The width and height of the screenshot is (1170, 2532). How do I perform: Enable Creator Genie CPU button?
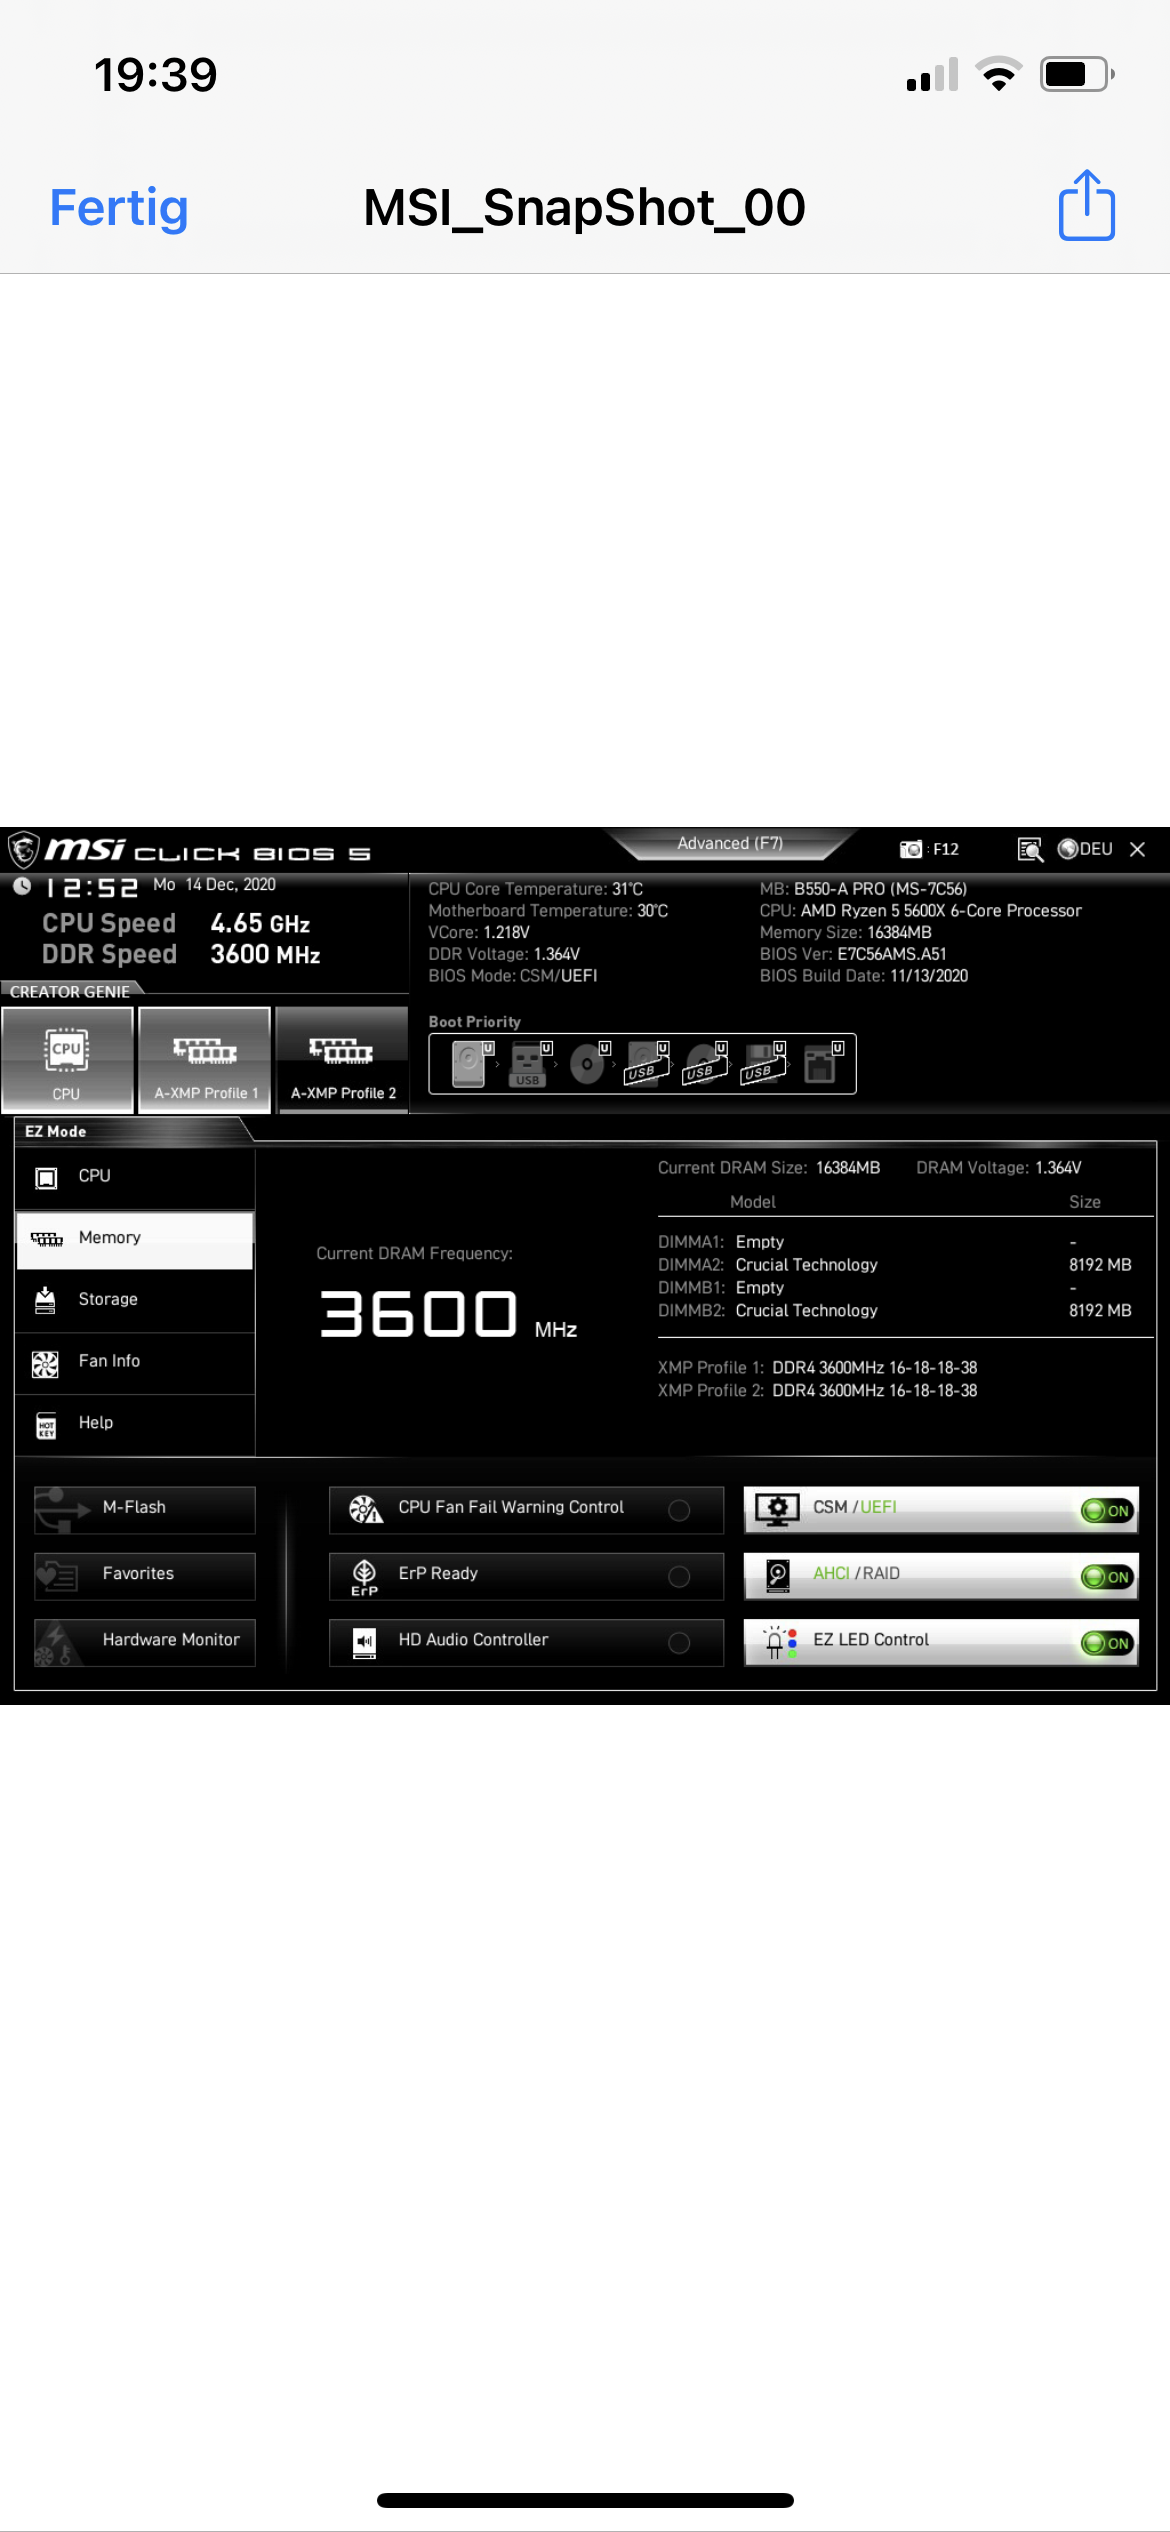coord(67,1060)
